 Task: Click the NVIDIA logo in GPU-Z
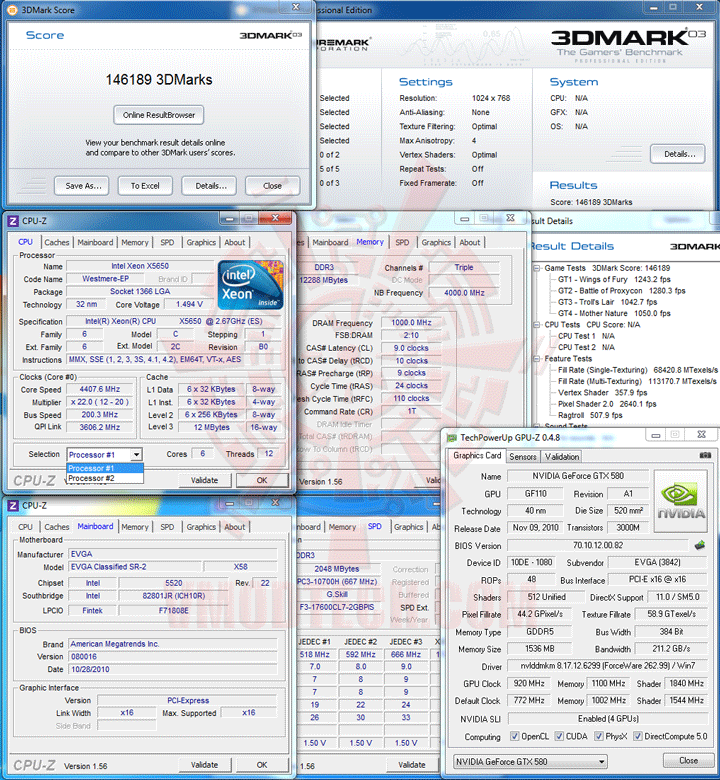pos(681,501)
